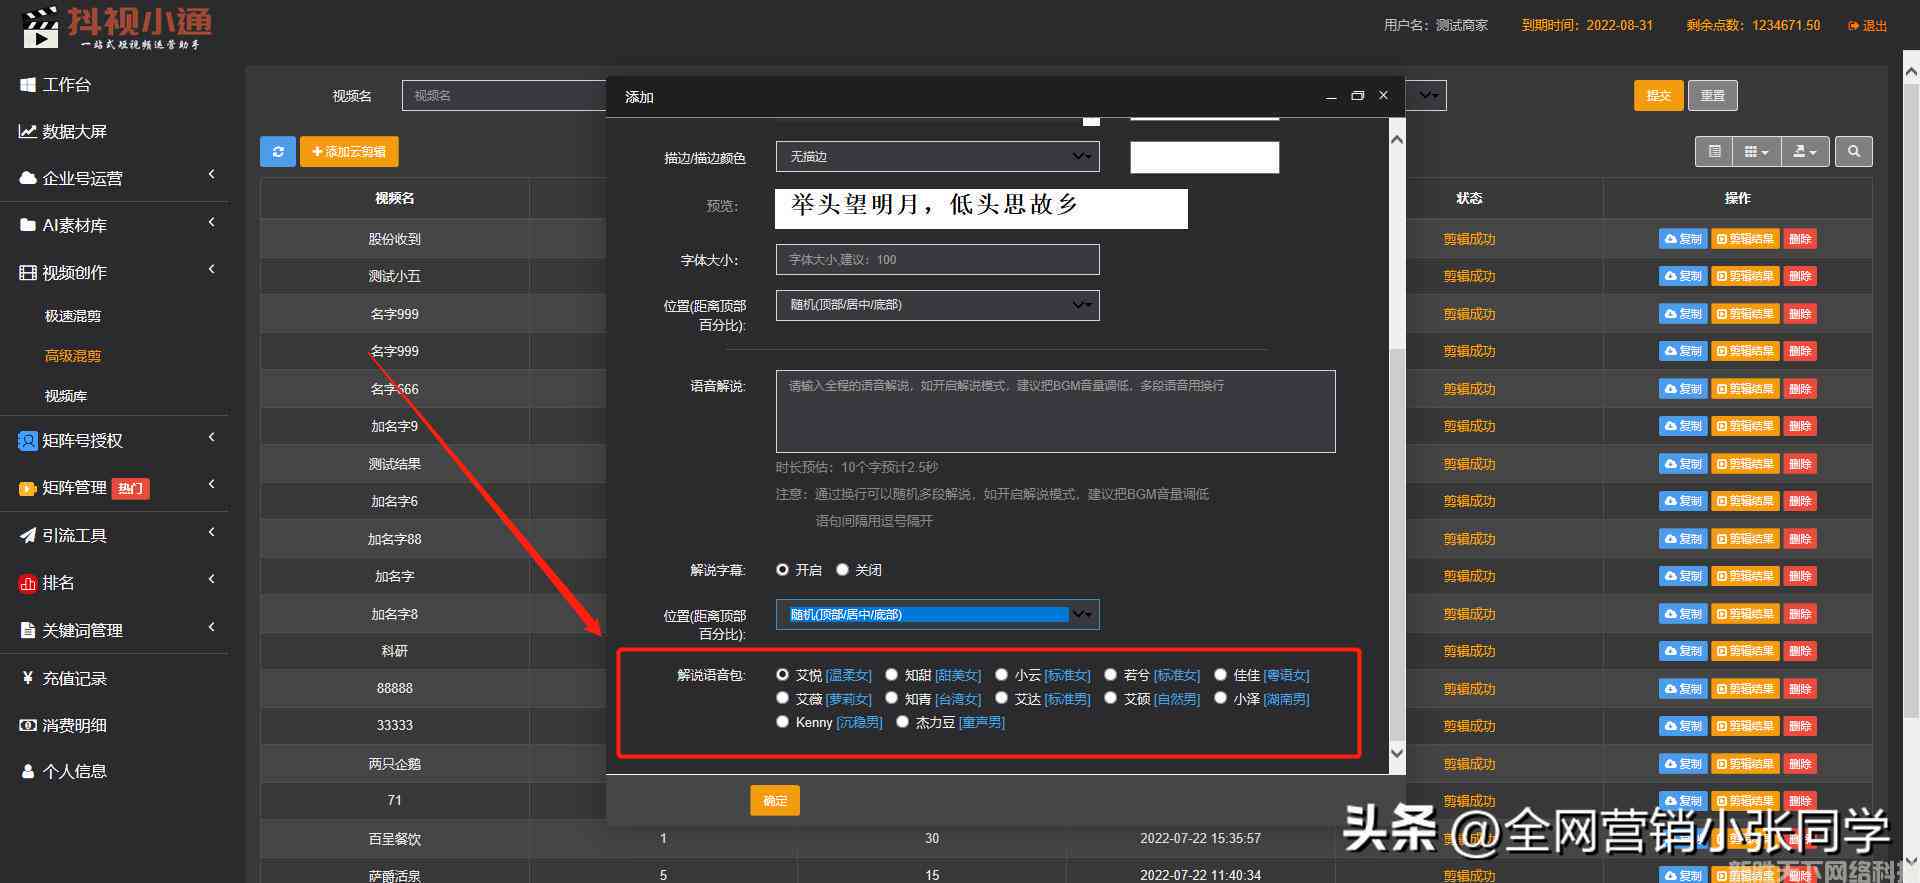Open 数据大屏 menu item
This screenshot has width=1920, height=883.
click(74, 132)
